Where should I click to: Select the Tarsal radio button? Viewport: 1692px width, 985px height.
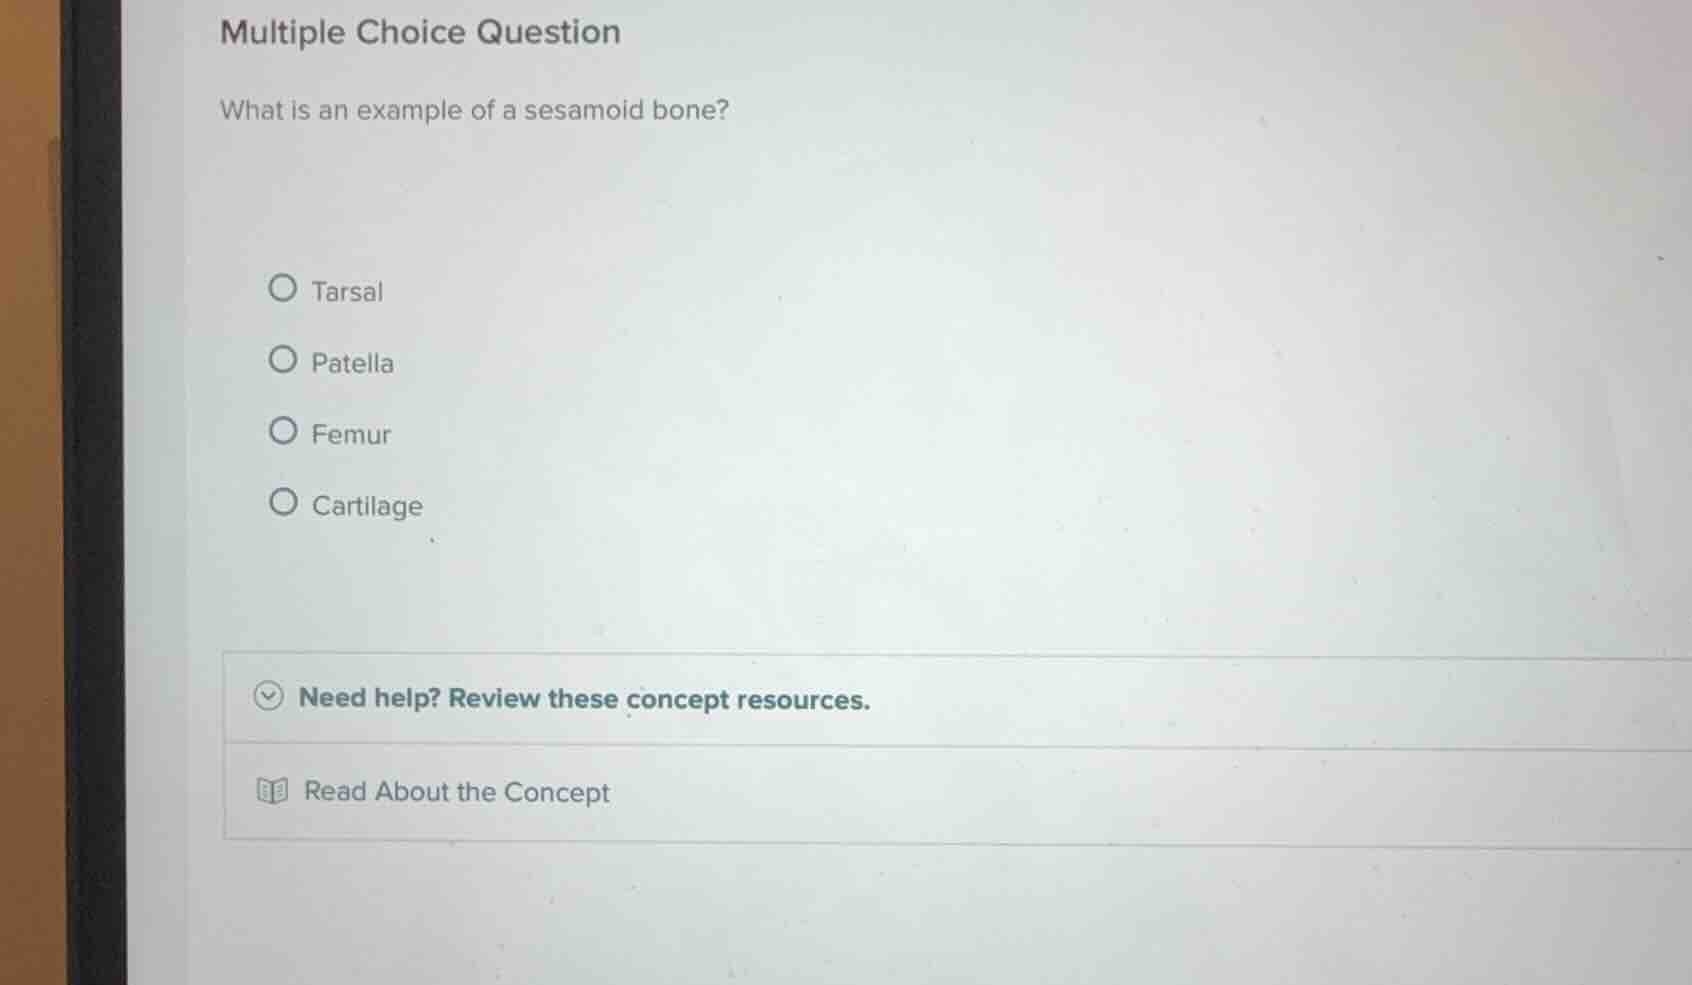coord(283,289)
